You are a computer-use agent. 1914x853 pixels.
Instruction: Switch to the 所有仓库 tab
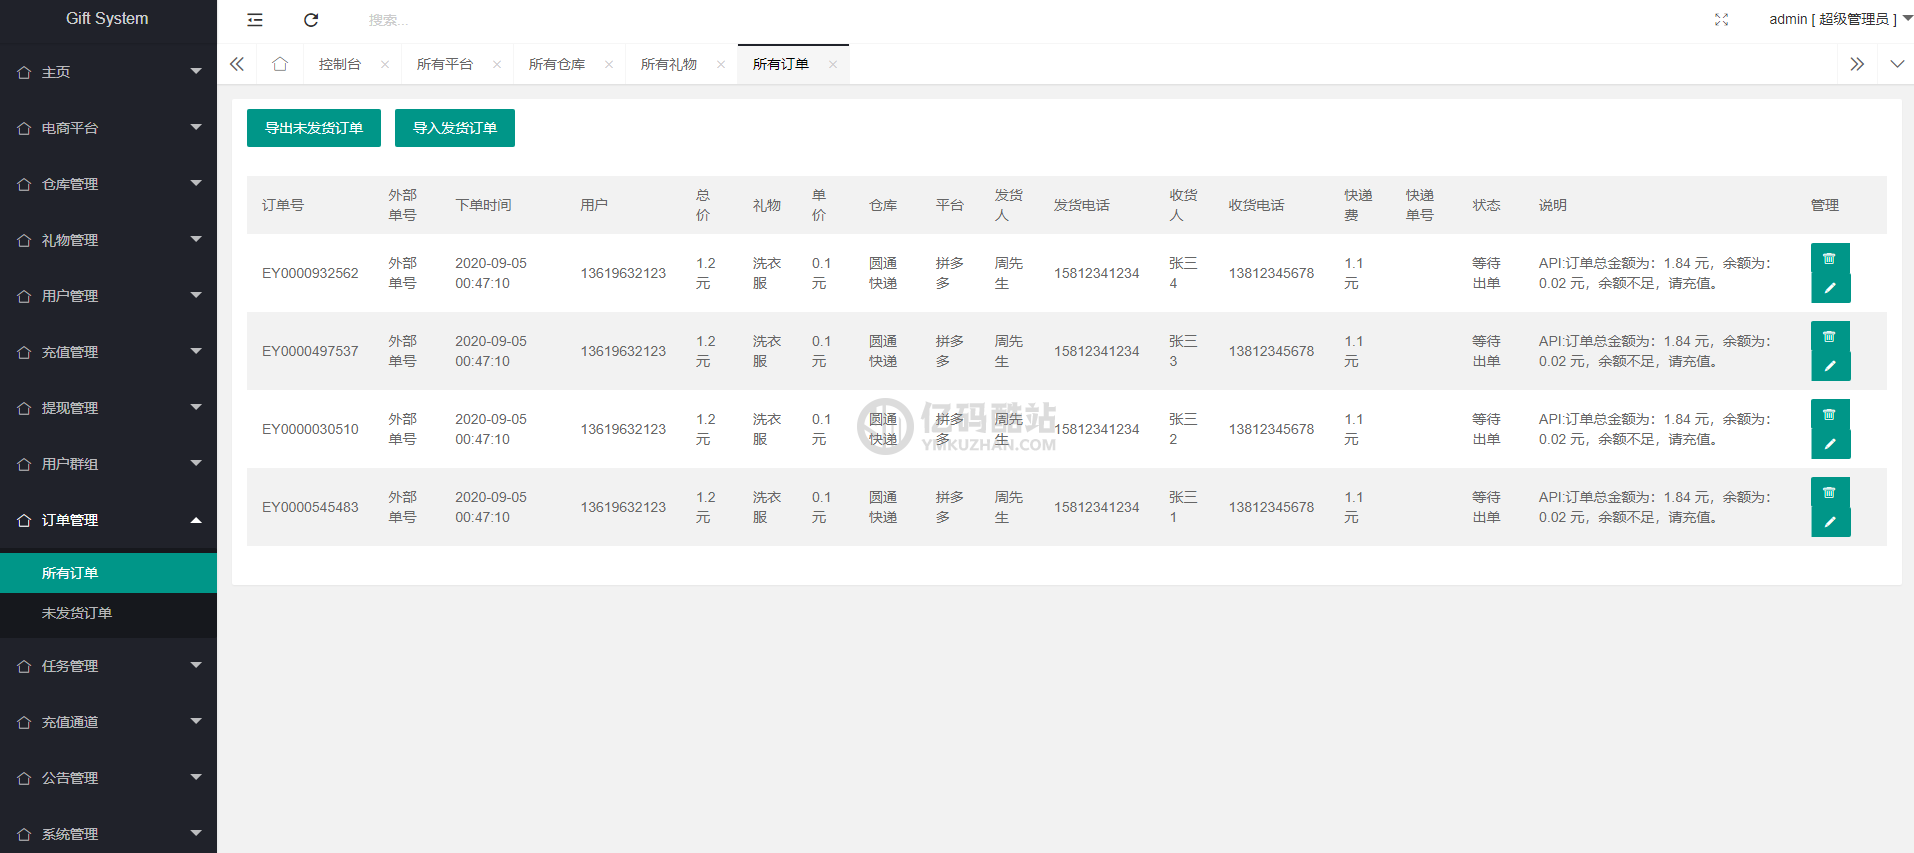coord(557,64)
